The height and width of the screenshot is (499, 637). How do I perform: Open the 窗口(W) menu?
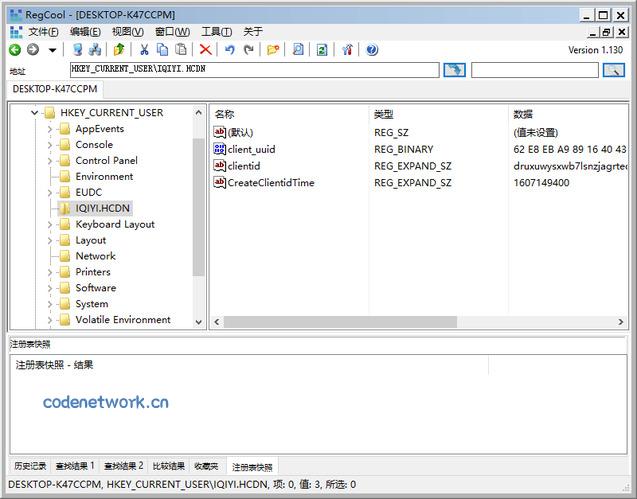click(172, 32)
